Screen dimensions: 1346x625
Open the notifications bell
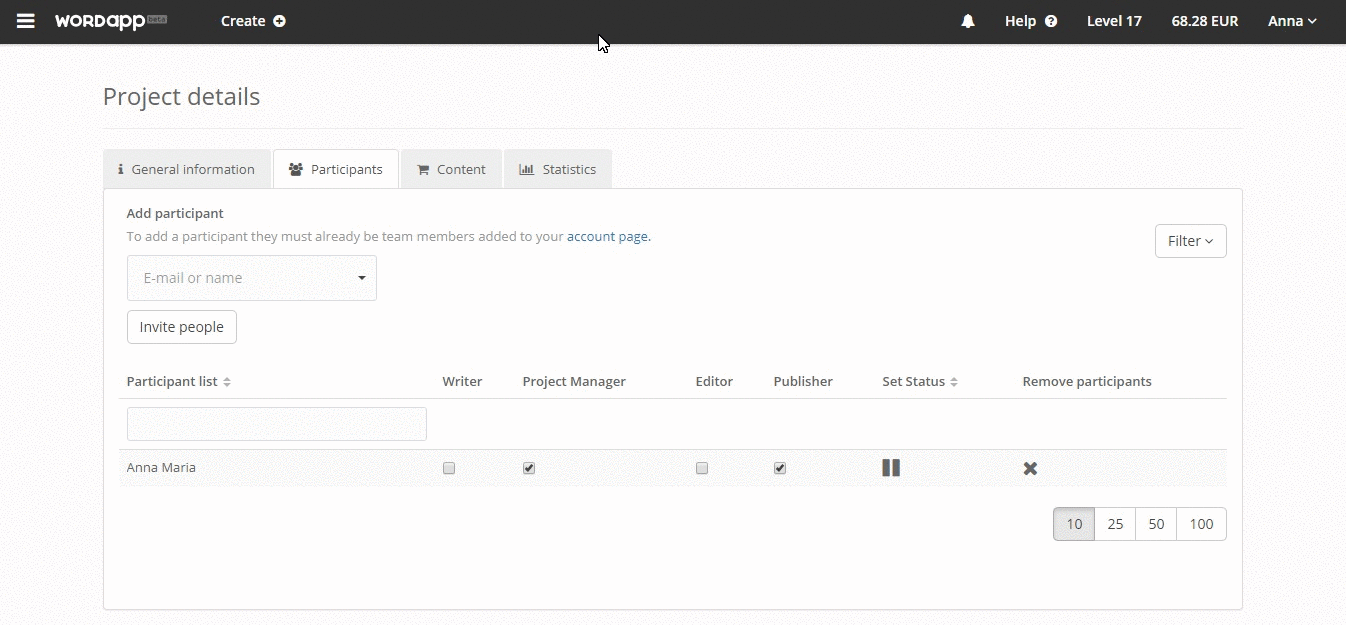coord(968,21)
